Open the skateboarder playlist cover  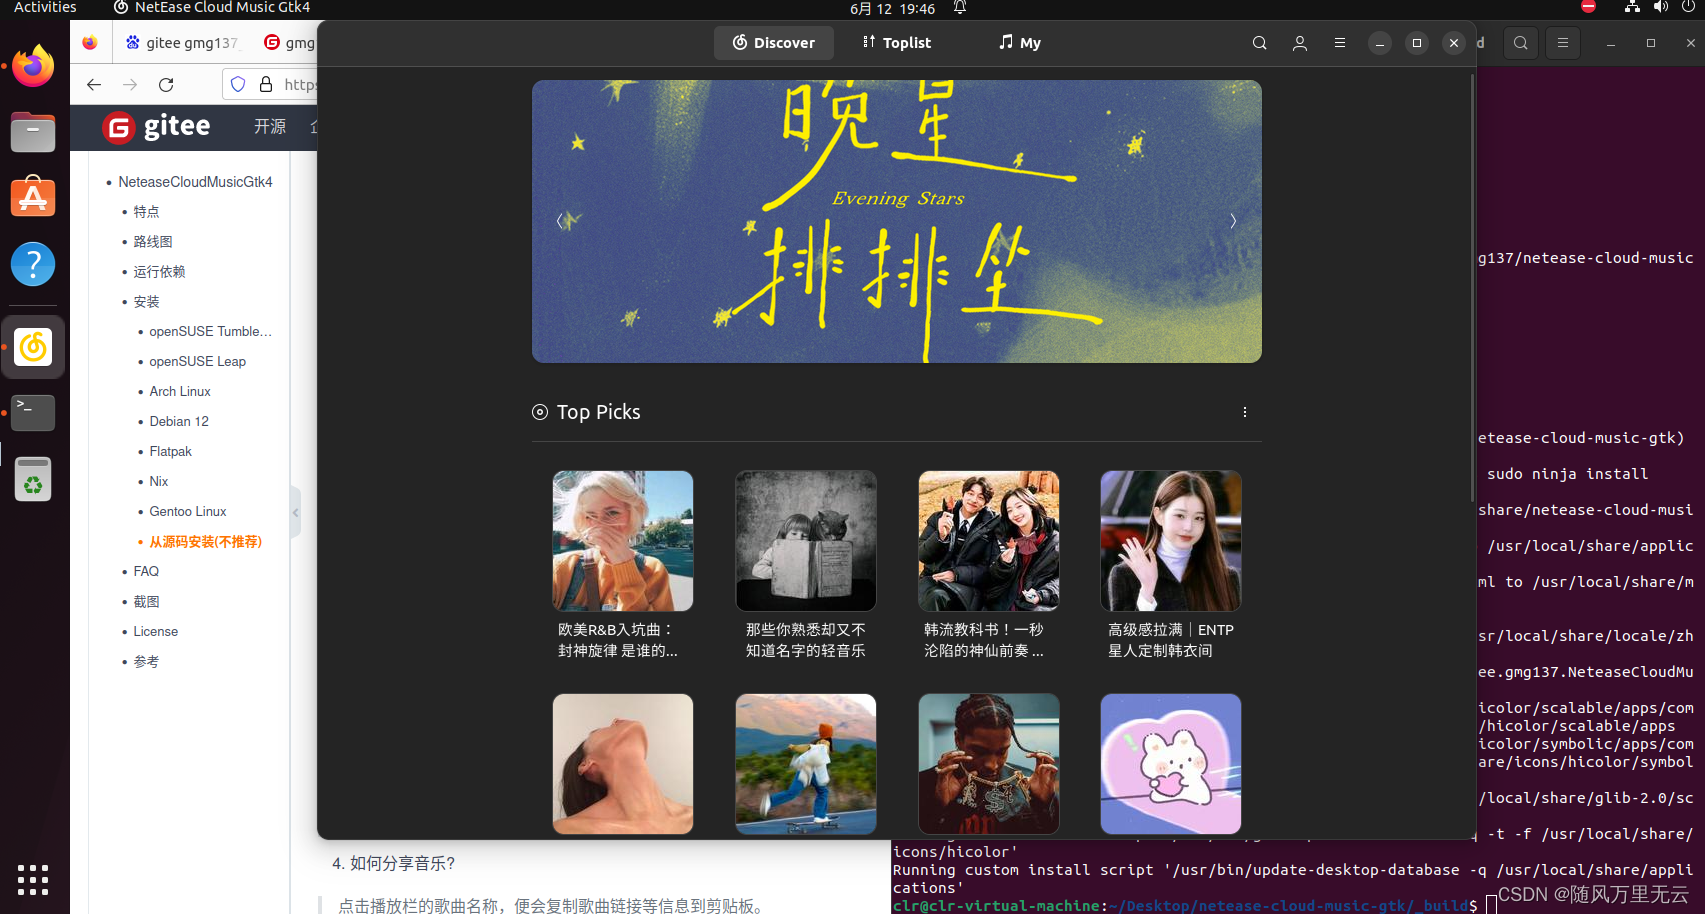click(806, 764)
